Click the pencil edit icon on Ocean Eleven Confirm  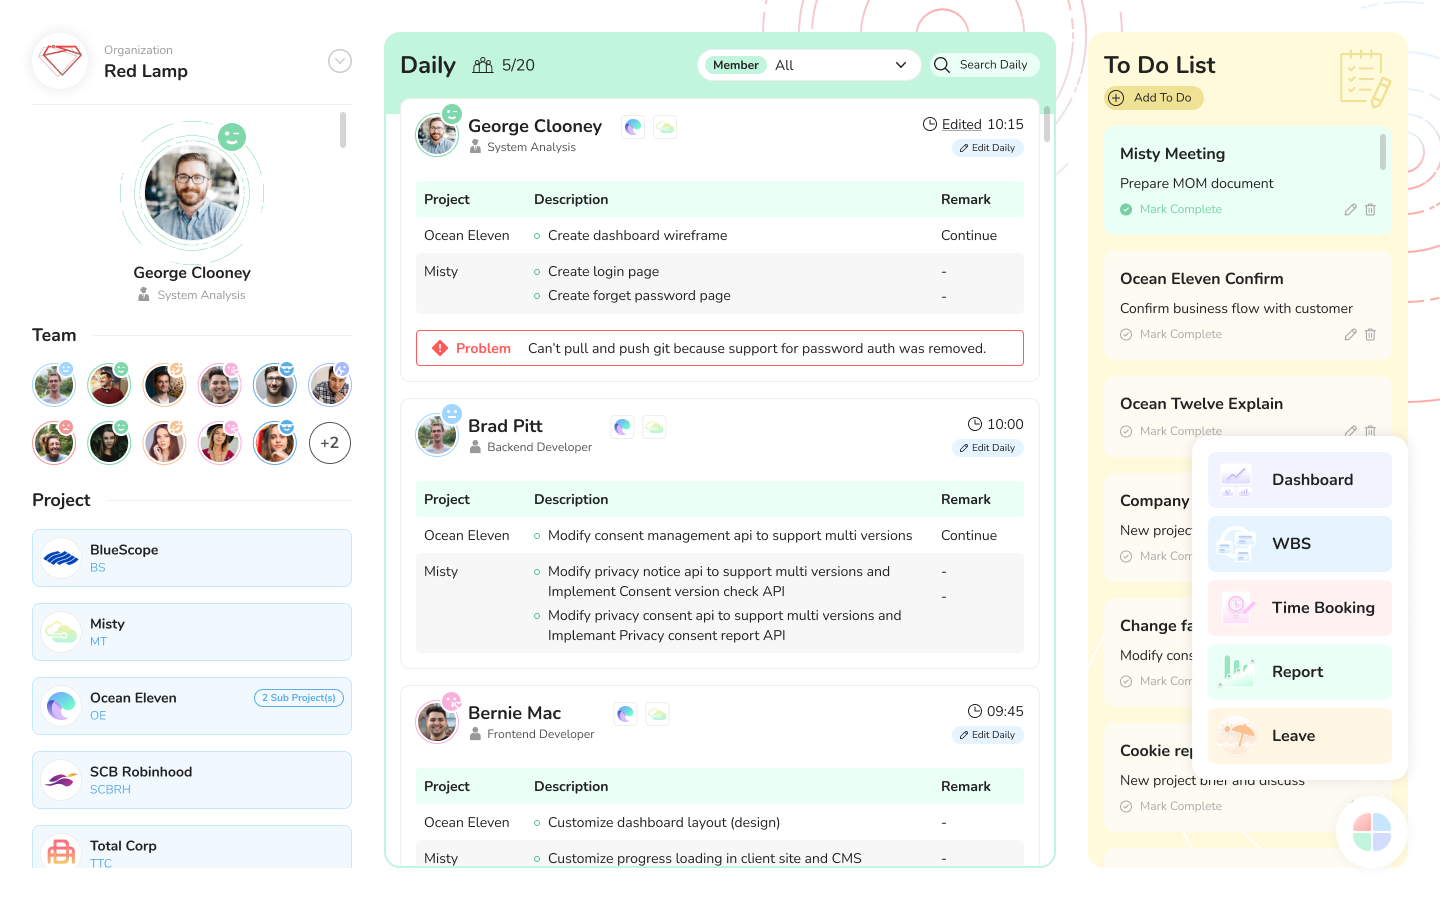pyautogui.click(x=1350, y=335)
